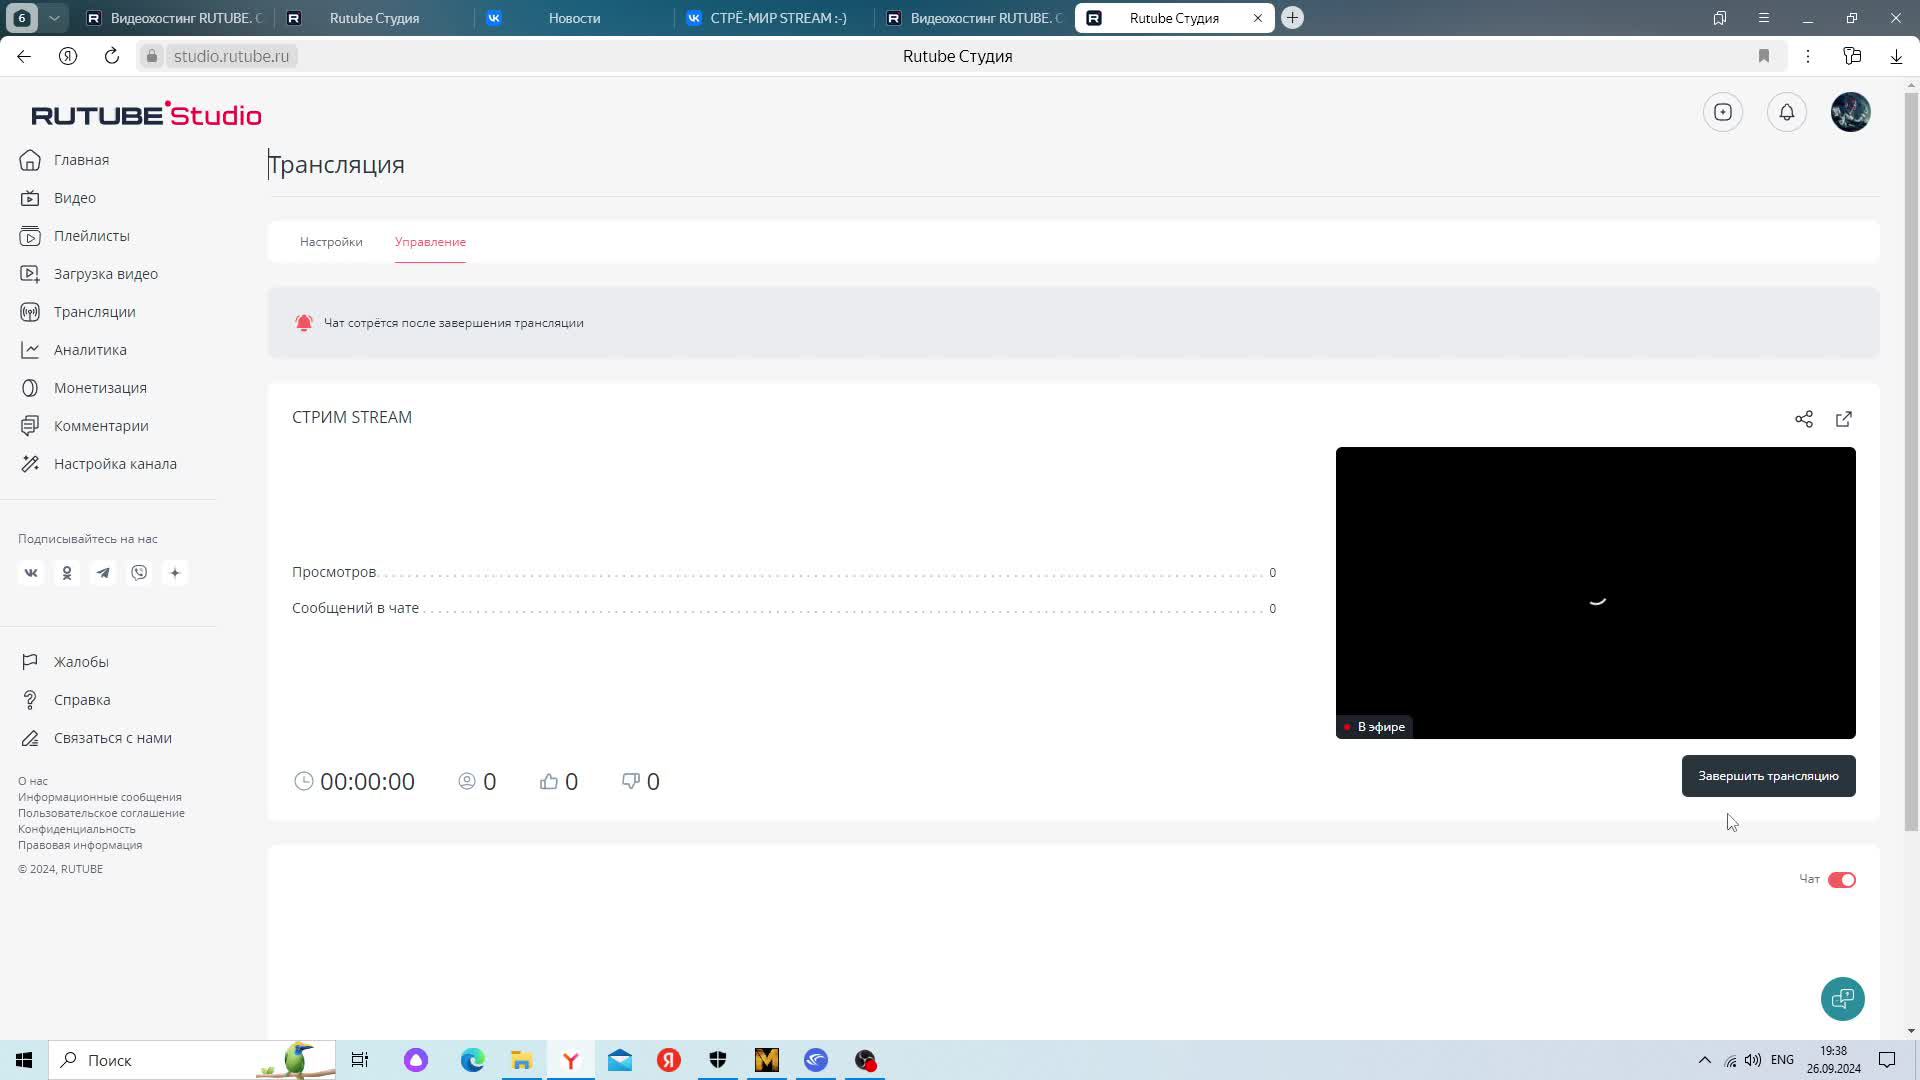Screen dimensions: 1920x1080
Task: Click the Telegram social icon
Action: coord(103,573)
